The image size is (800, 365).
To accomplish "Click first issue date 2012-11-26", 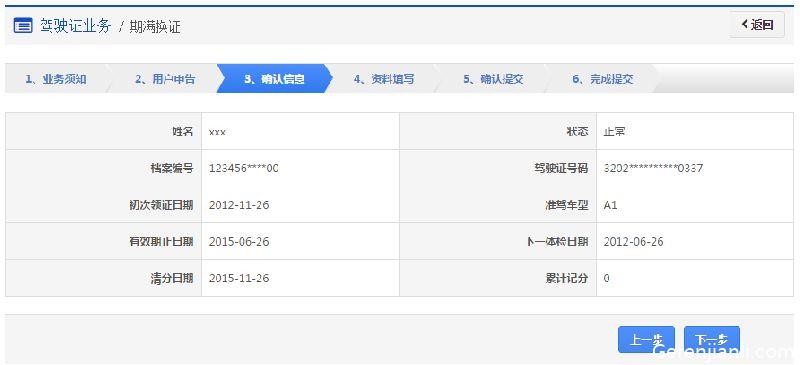I will (239, 205).
